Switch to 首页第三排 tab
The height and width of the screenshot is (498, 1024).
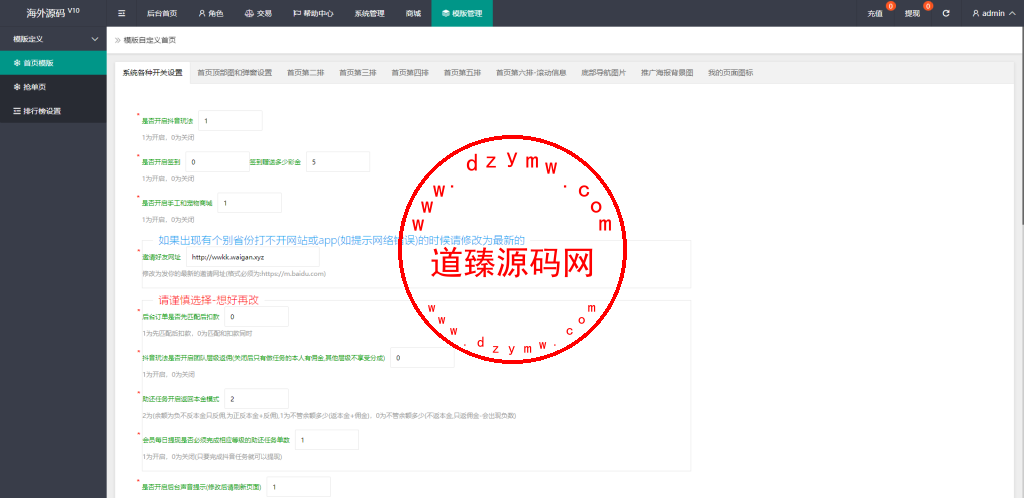tap(358, 73)
